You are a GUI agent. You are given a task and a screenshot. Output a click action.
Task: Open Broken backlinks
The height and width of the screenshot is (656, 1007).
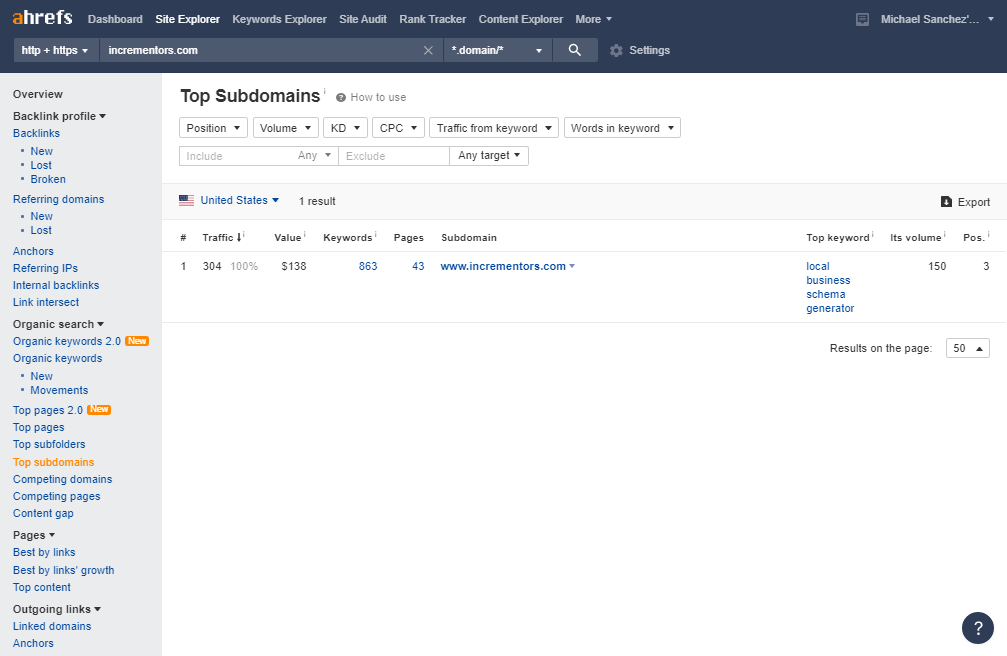48,179
